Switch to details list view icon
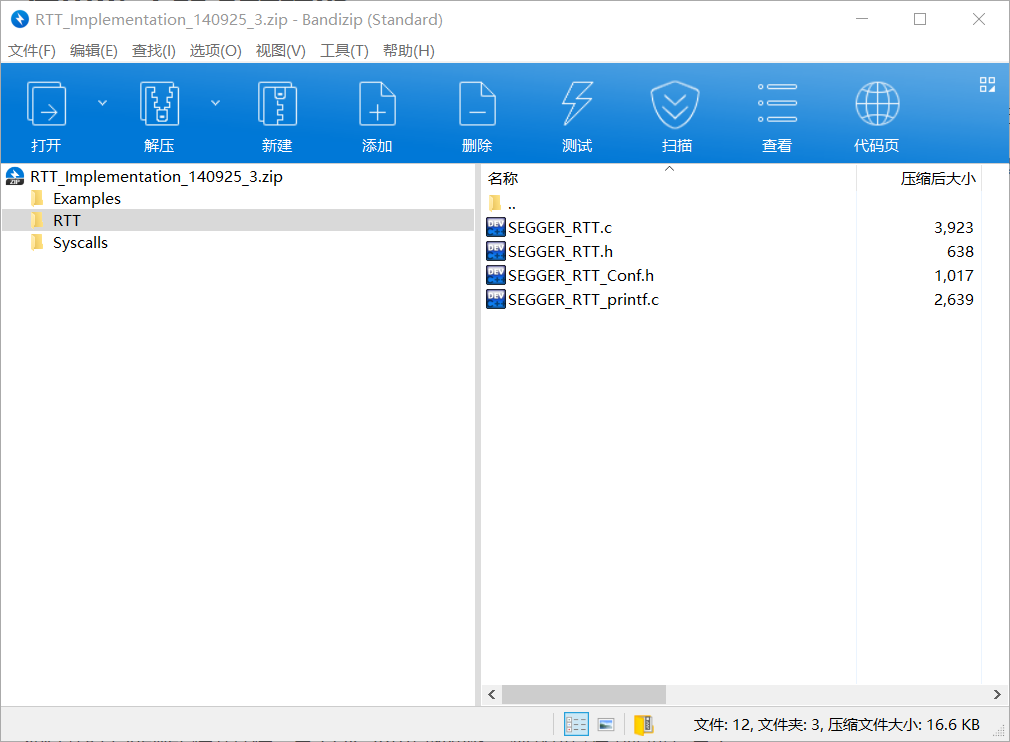 point(576,725)
